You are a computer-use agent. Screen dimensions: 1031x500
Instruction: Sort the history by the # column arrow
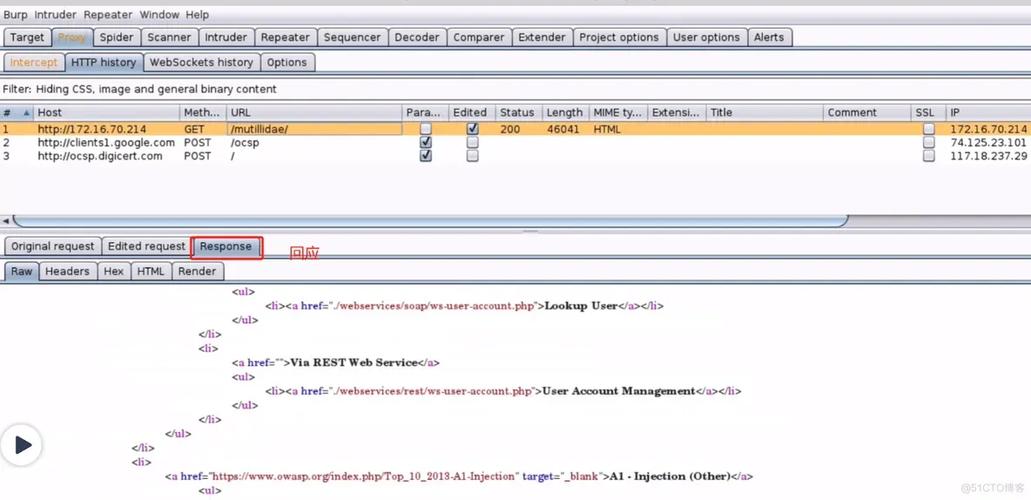[26, 113]
